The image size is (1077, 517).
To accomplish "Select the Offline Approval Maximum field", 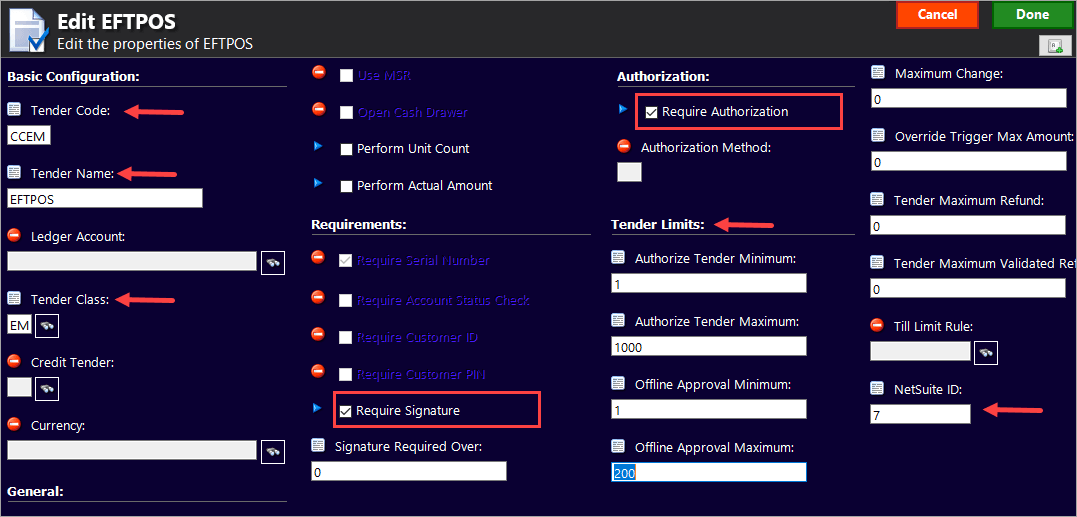I will (708, 472).
